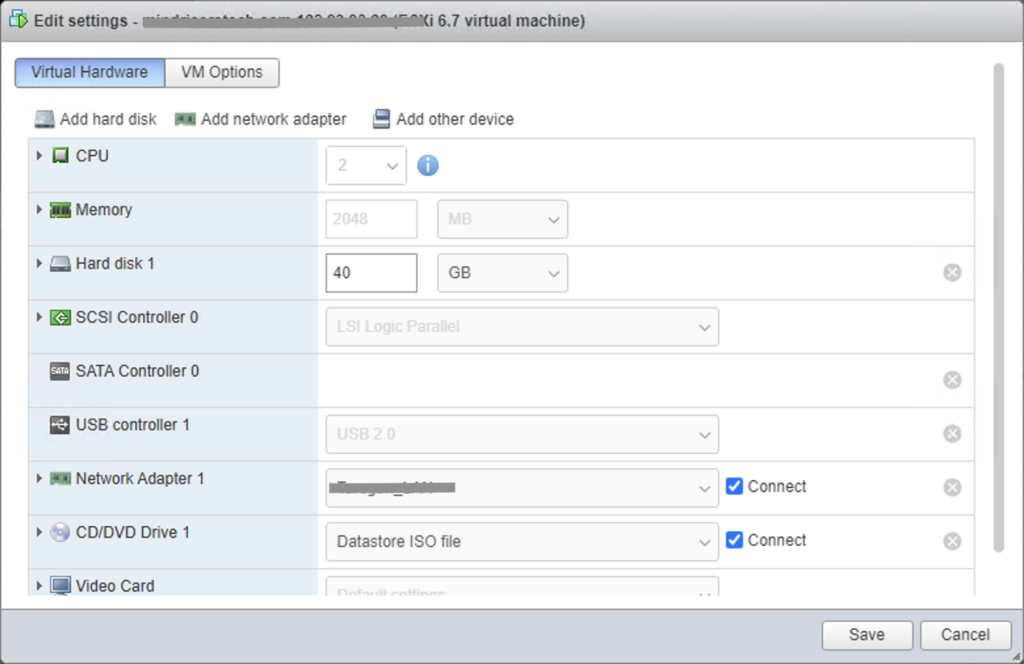Switch to the VM Options tab

coord(221,72)
